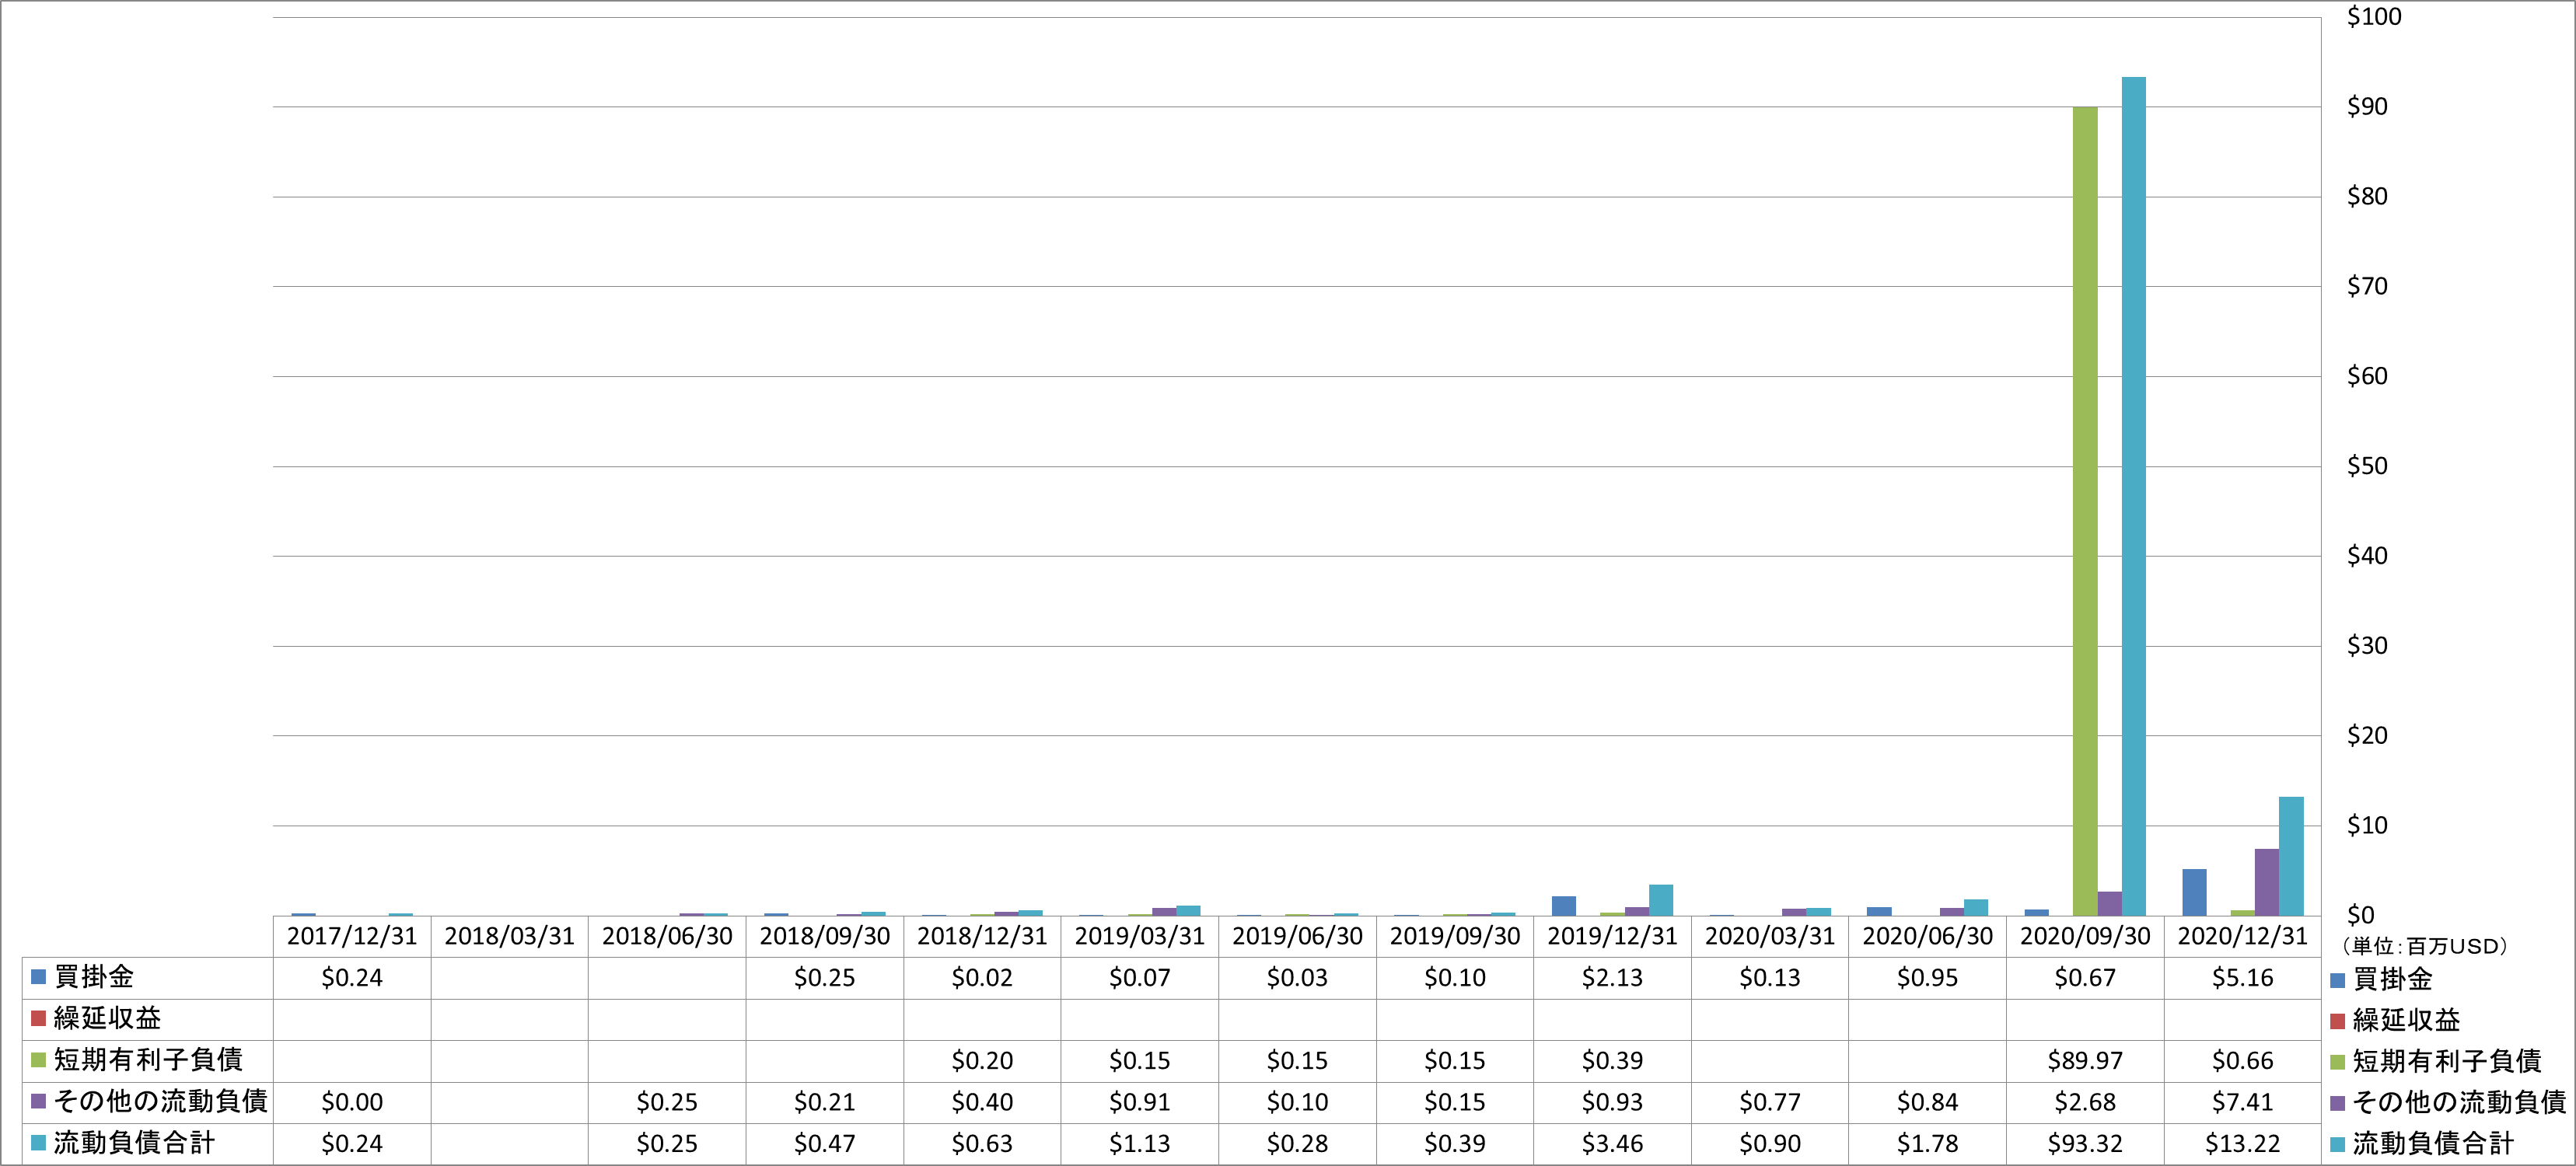This screenshot has height=1166, width=2576.
Task: Click the $0.39 short-term debt cell
Action: (x=1612, y=1060)
